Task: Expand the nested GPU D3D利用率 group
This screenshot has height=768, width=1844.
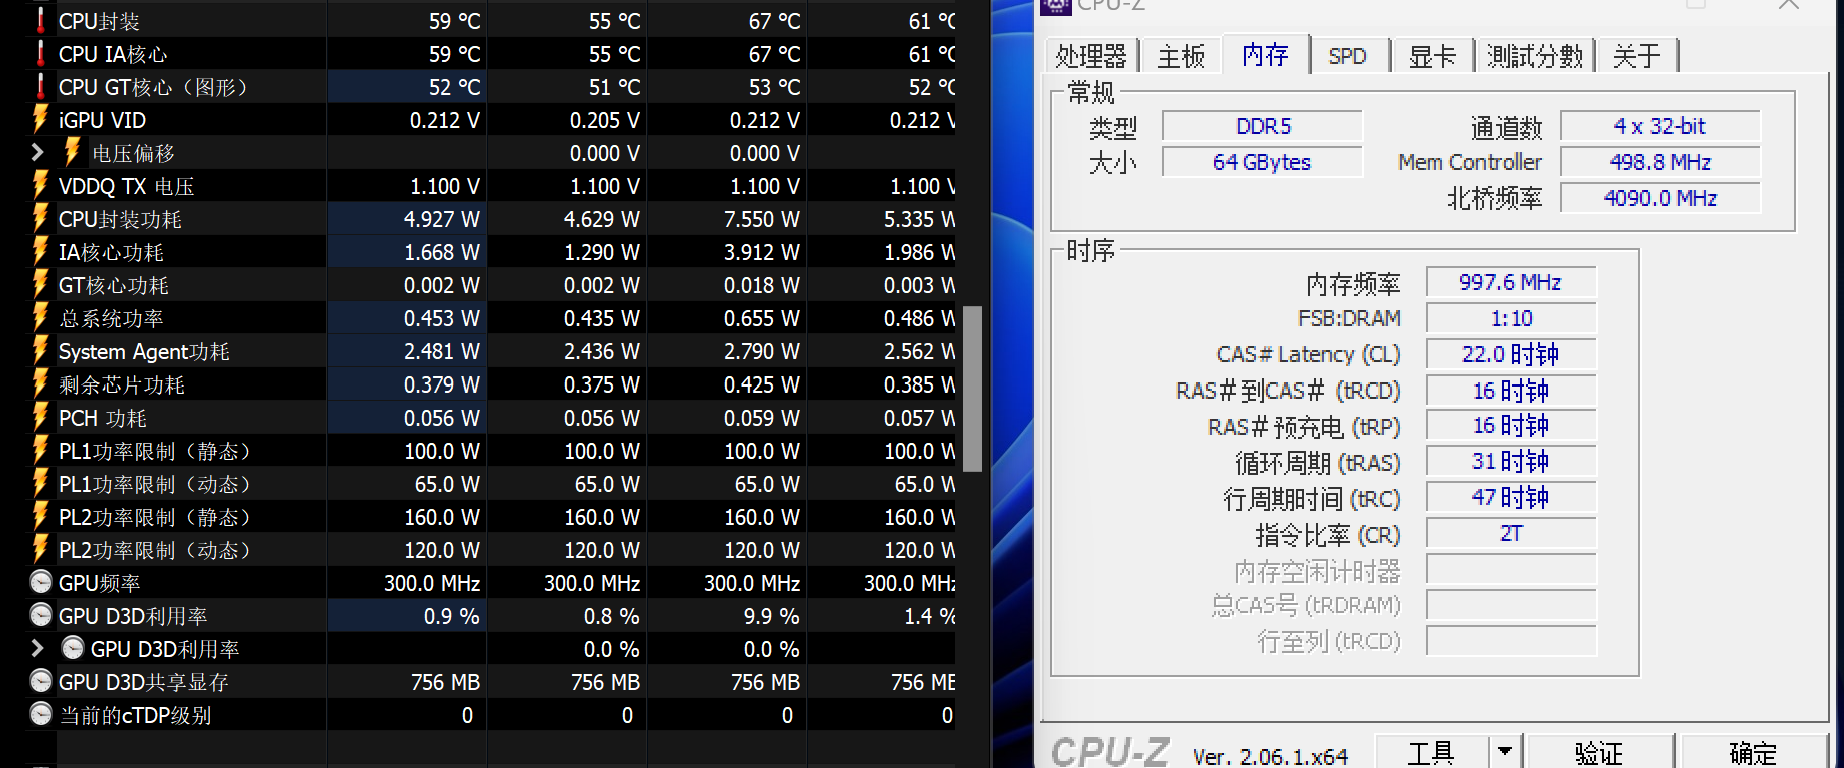Action: click(x=37, y=649)
